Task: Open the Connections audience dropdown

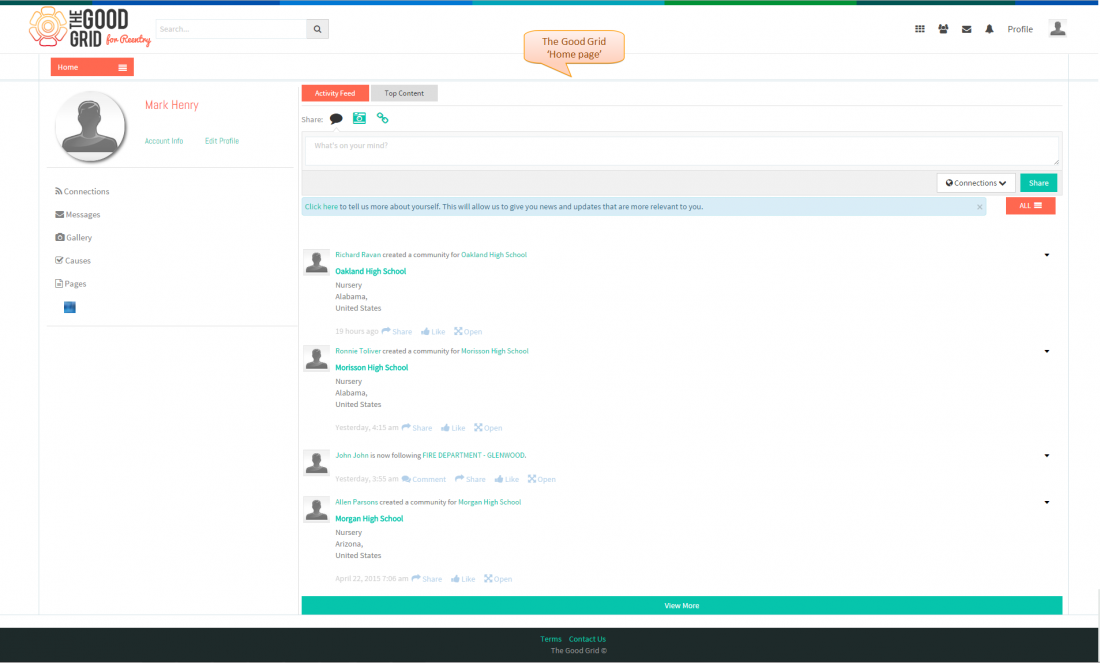Action: pyautogui.click(x=976, y=183)
